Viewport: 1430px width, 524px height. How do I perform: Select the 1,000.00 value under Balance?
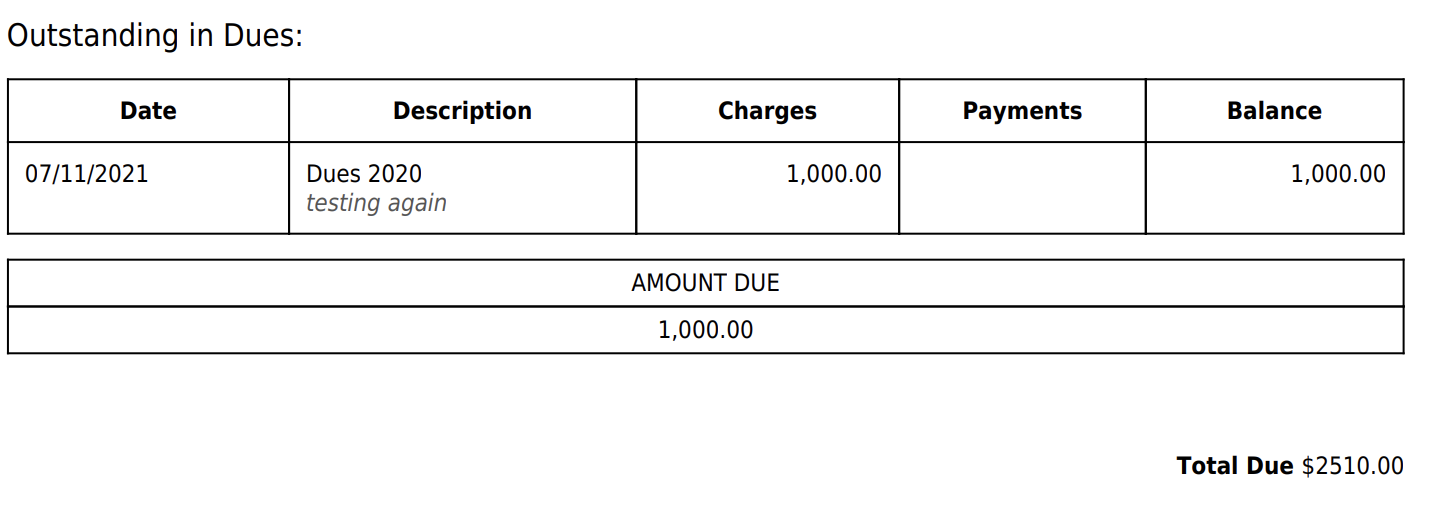[1338, 174]
